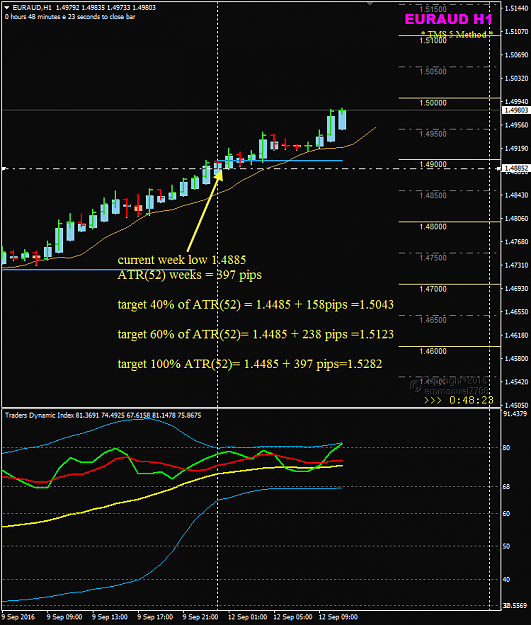Click the '12 Sep 09:00' time axis label
This screenshot has height=625, width=531.
(338, 617)
